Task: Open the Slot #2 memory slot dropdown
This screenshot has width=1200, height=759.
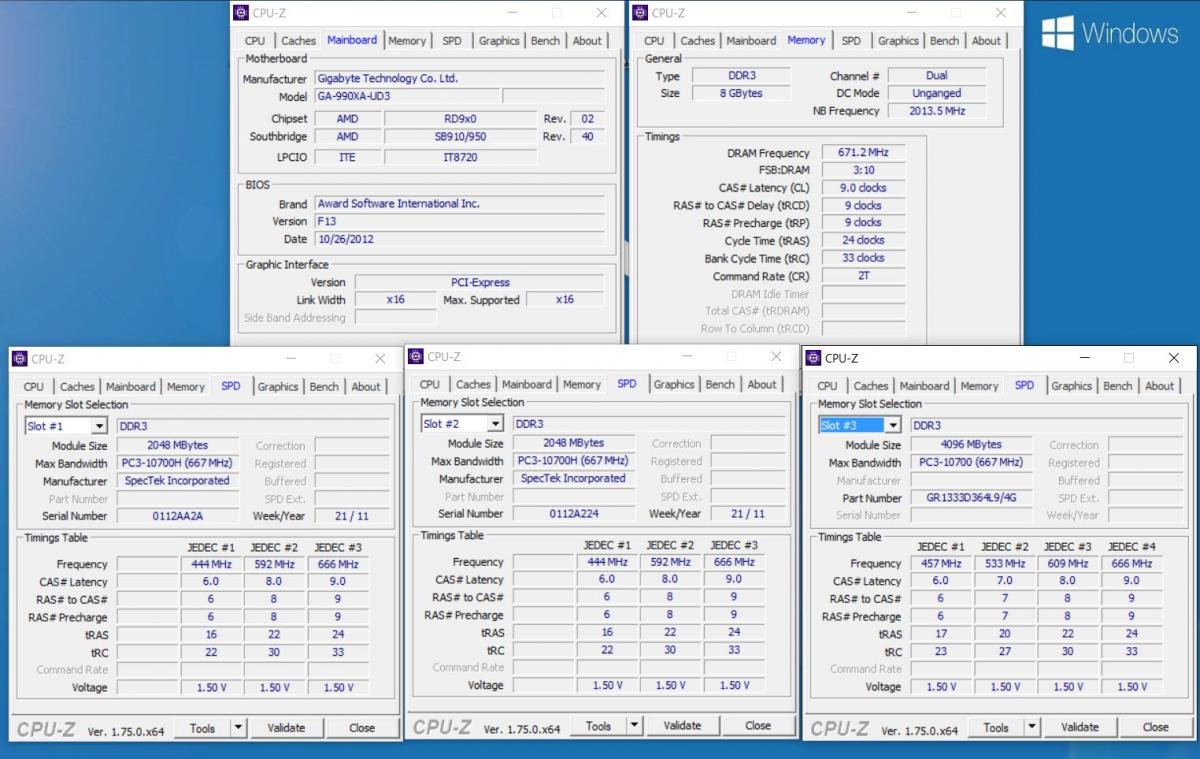Action: coord(495,425)
